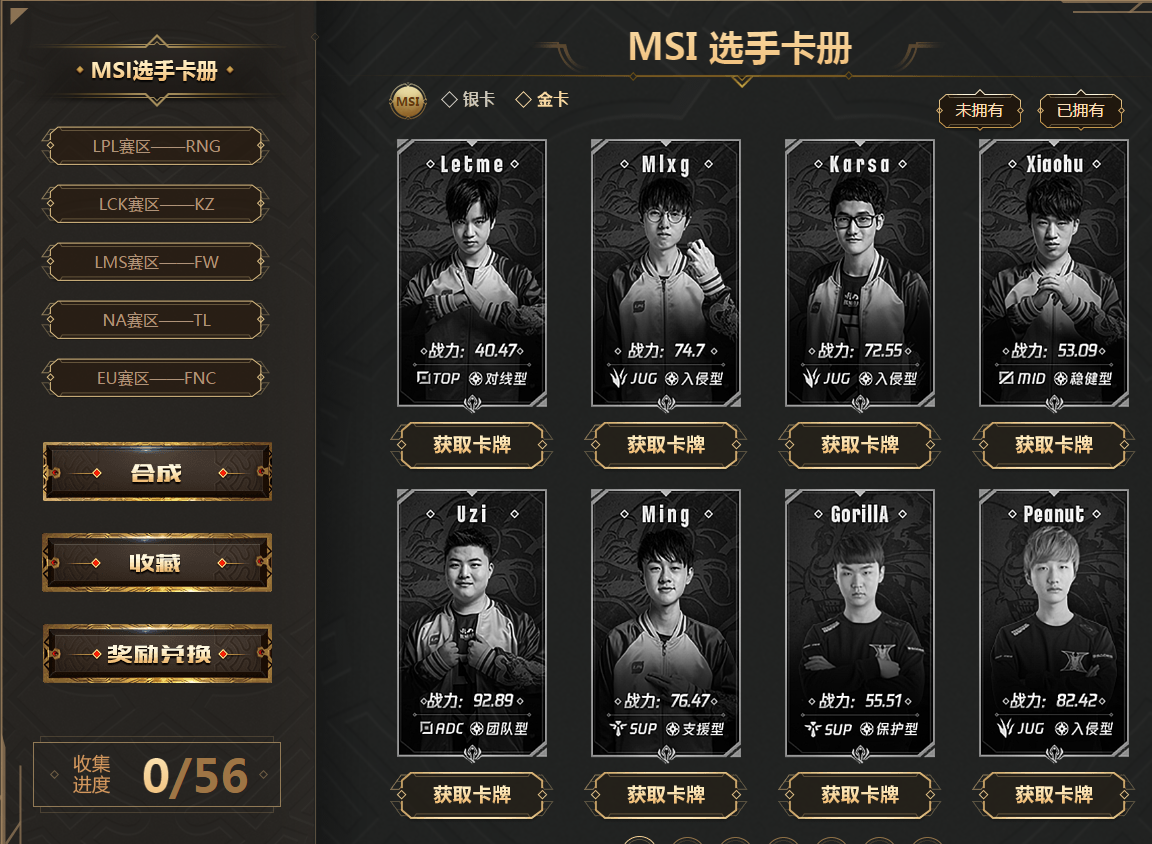Show only 未拥有 unowned cards
The width and height of the screenshot is (1152, 844).
click(x=979, y=111)
